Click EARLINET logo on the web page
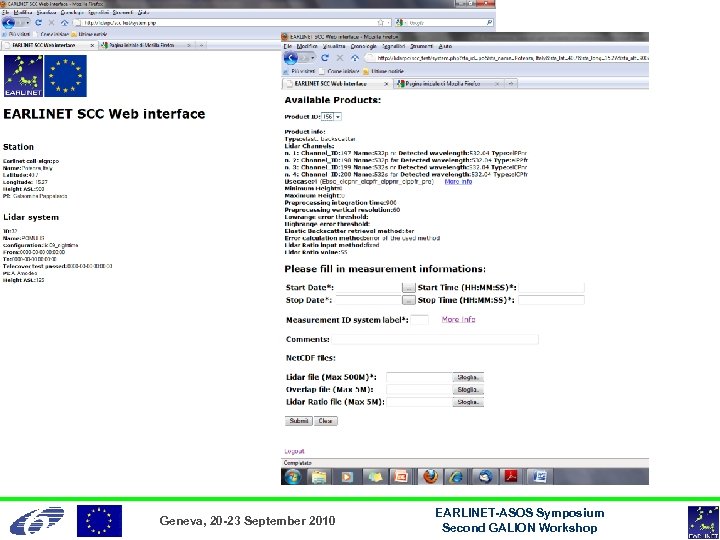The height and width of the screenshot is (540, 720). [23, 76]
